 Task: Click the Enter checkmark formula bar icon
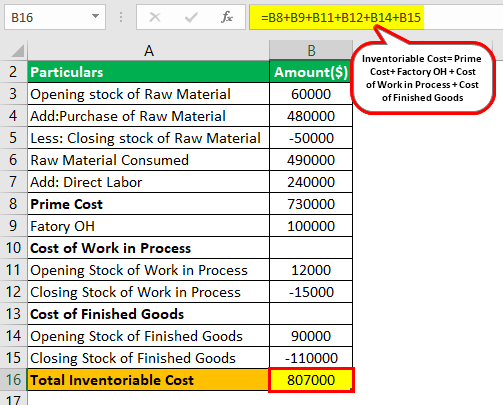tap(191, 17)
